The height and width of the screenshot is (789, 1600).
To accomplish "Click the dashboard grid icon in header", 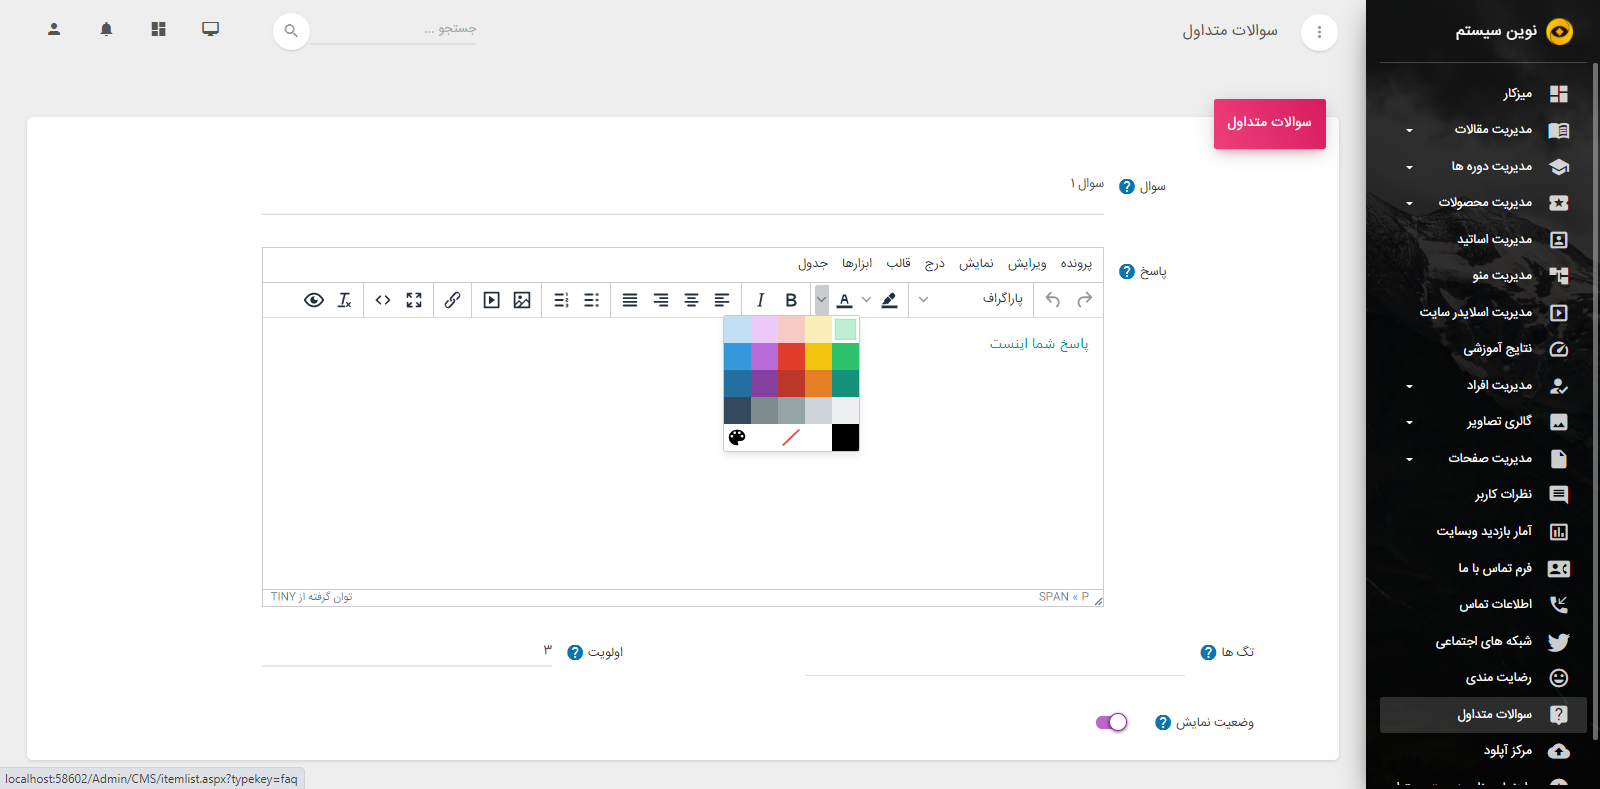I will coord(158,30).
